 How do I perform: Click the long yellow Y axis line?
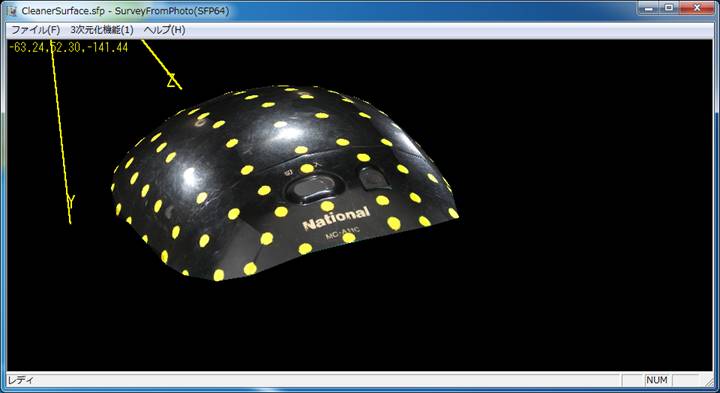(61, 132)
